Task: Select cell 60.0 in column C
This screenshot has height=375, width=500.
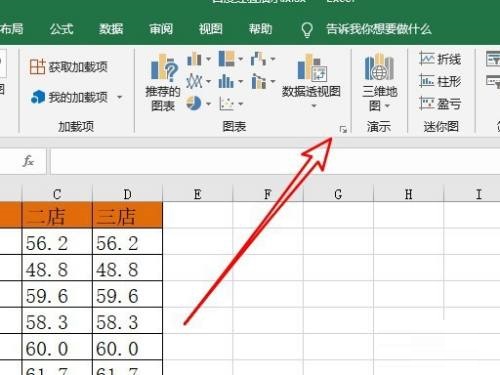Action: 57,347
